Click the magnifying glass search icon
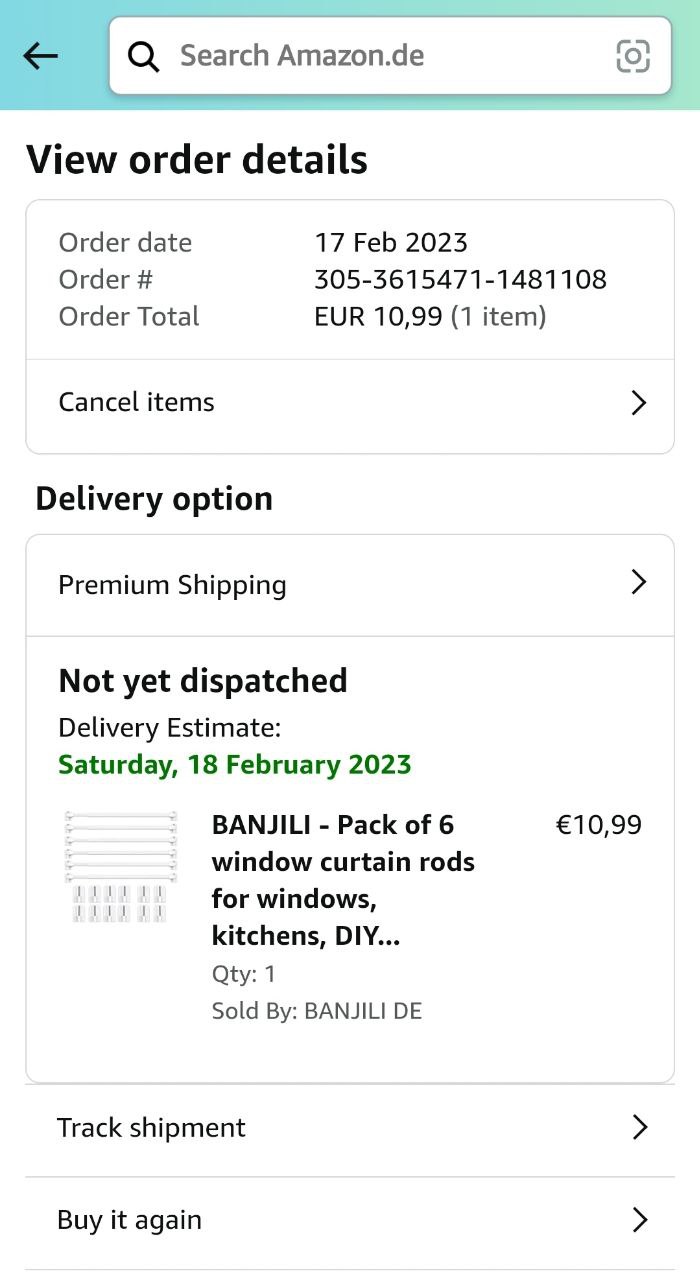 [144, 56]
